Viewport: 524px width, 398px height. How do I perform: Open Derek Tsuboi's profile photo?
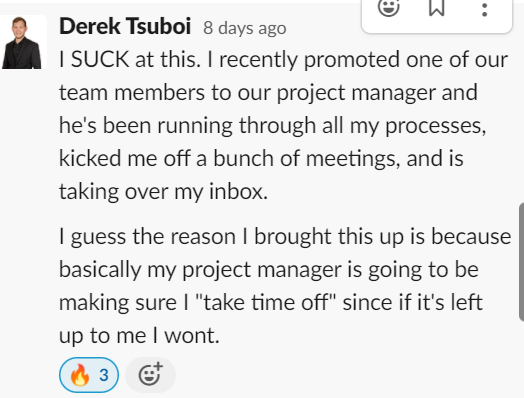[23, 42]
